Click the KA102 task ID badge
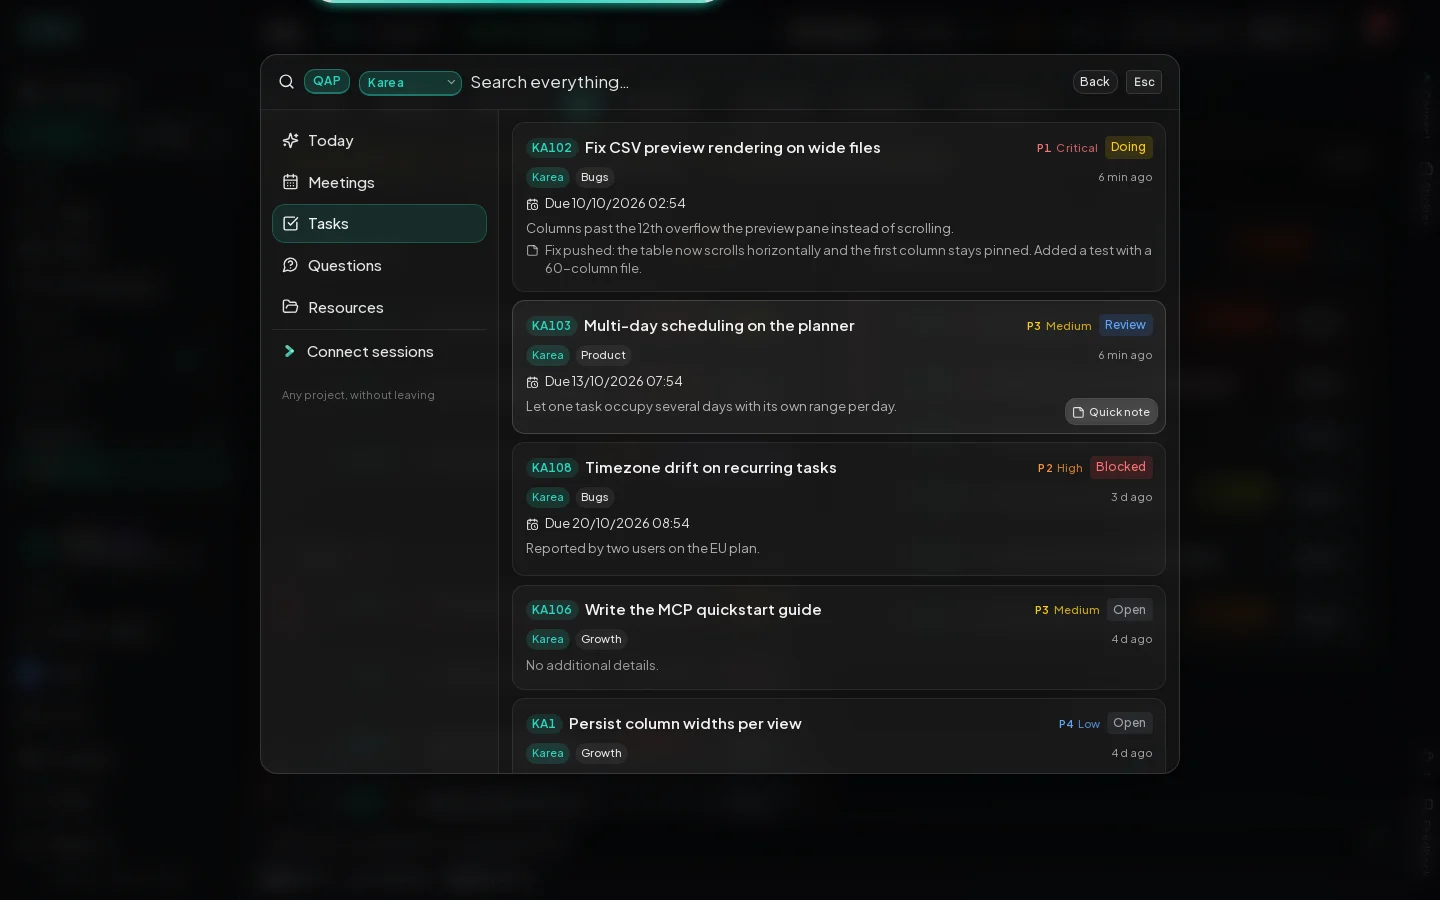The width and height of the screenshot is (1440, 900). pos(551,148)
